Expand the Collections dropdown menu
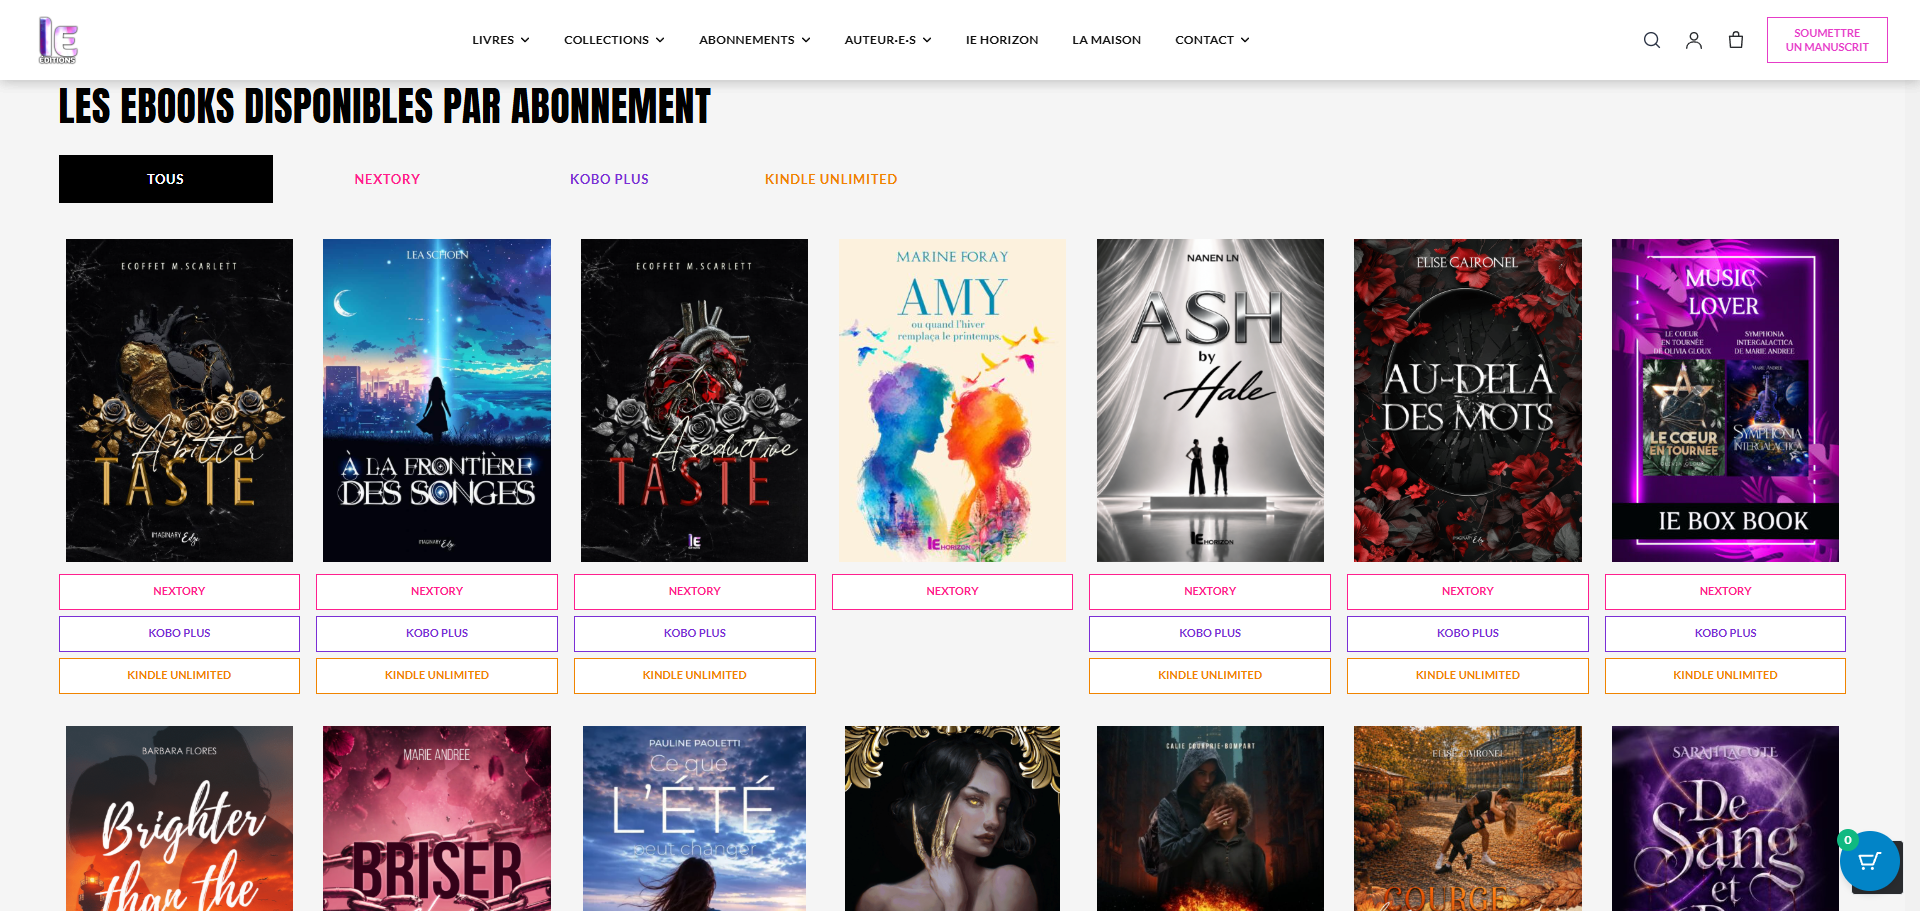 coord(614,40)
